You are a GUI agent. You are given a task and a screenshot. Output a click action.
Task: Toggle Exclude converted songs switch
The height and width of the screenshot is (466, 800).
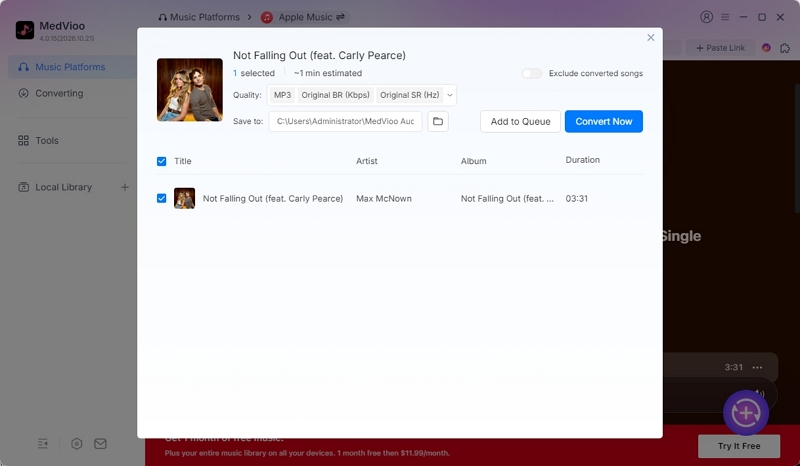tap(532, 73)
